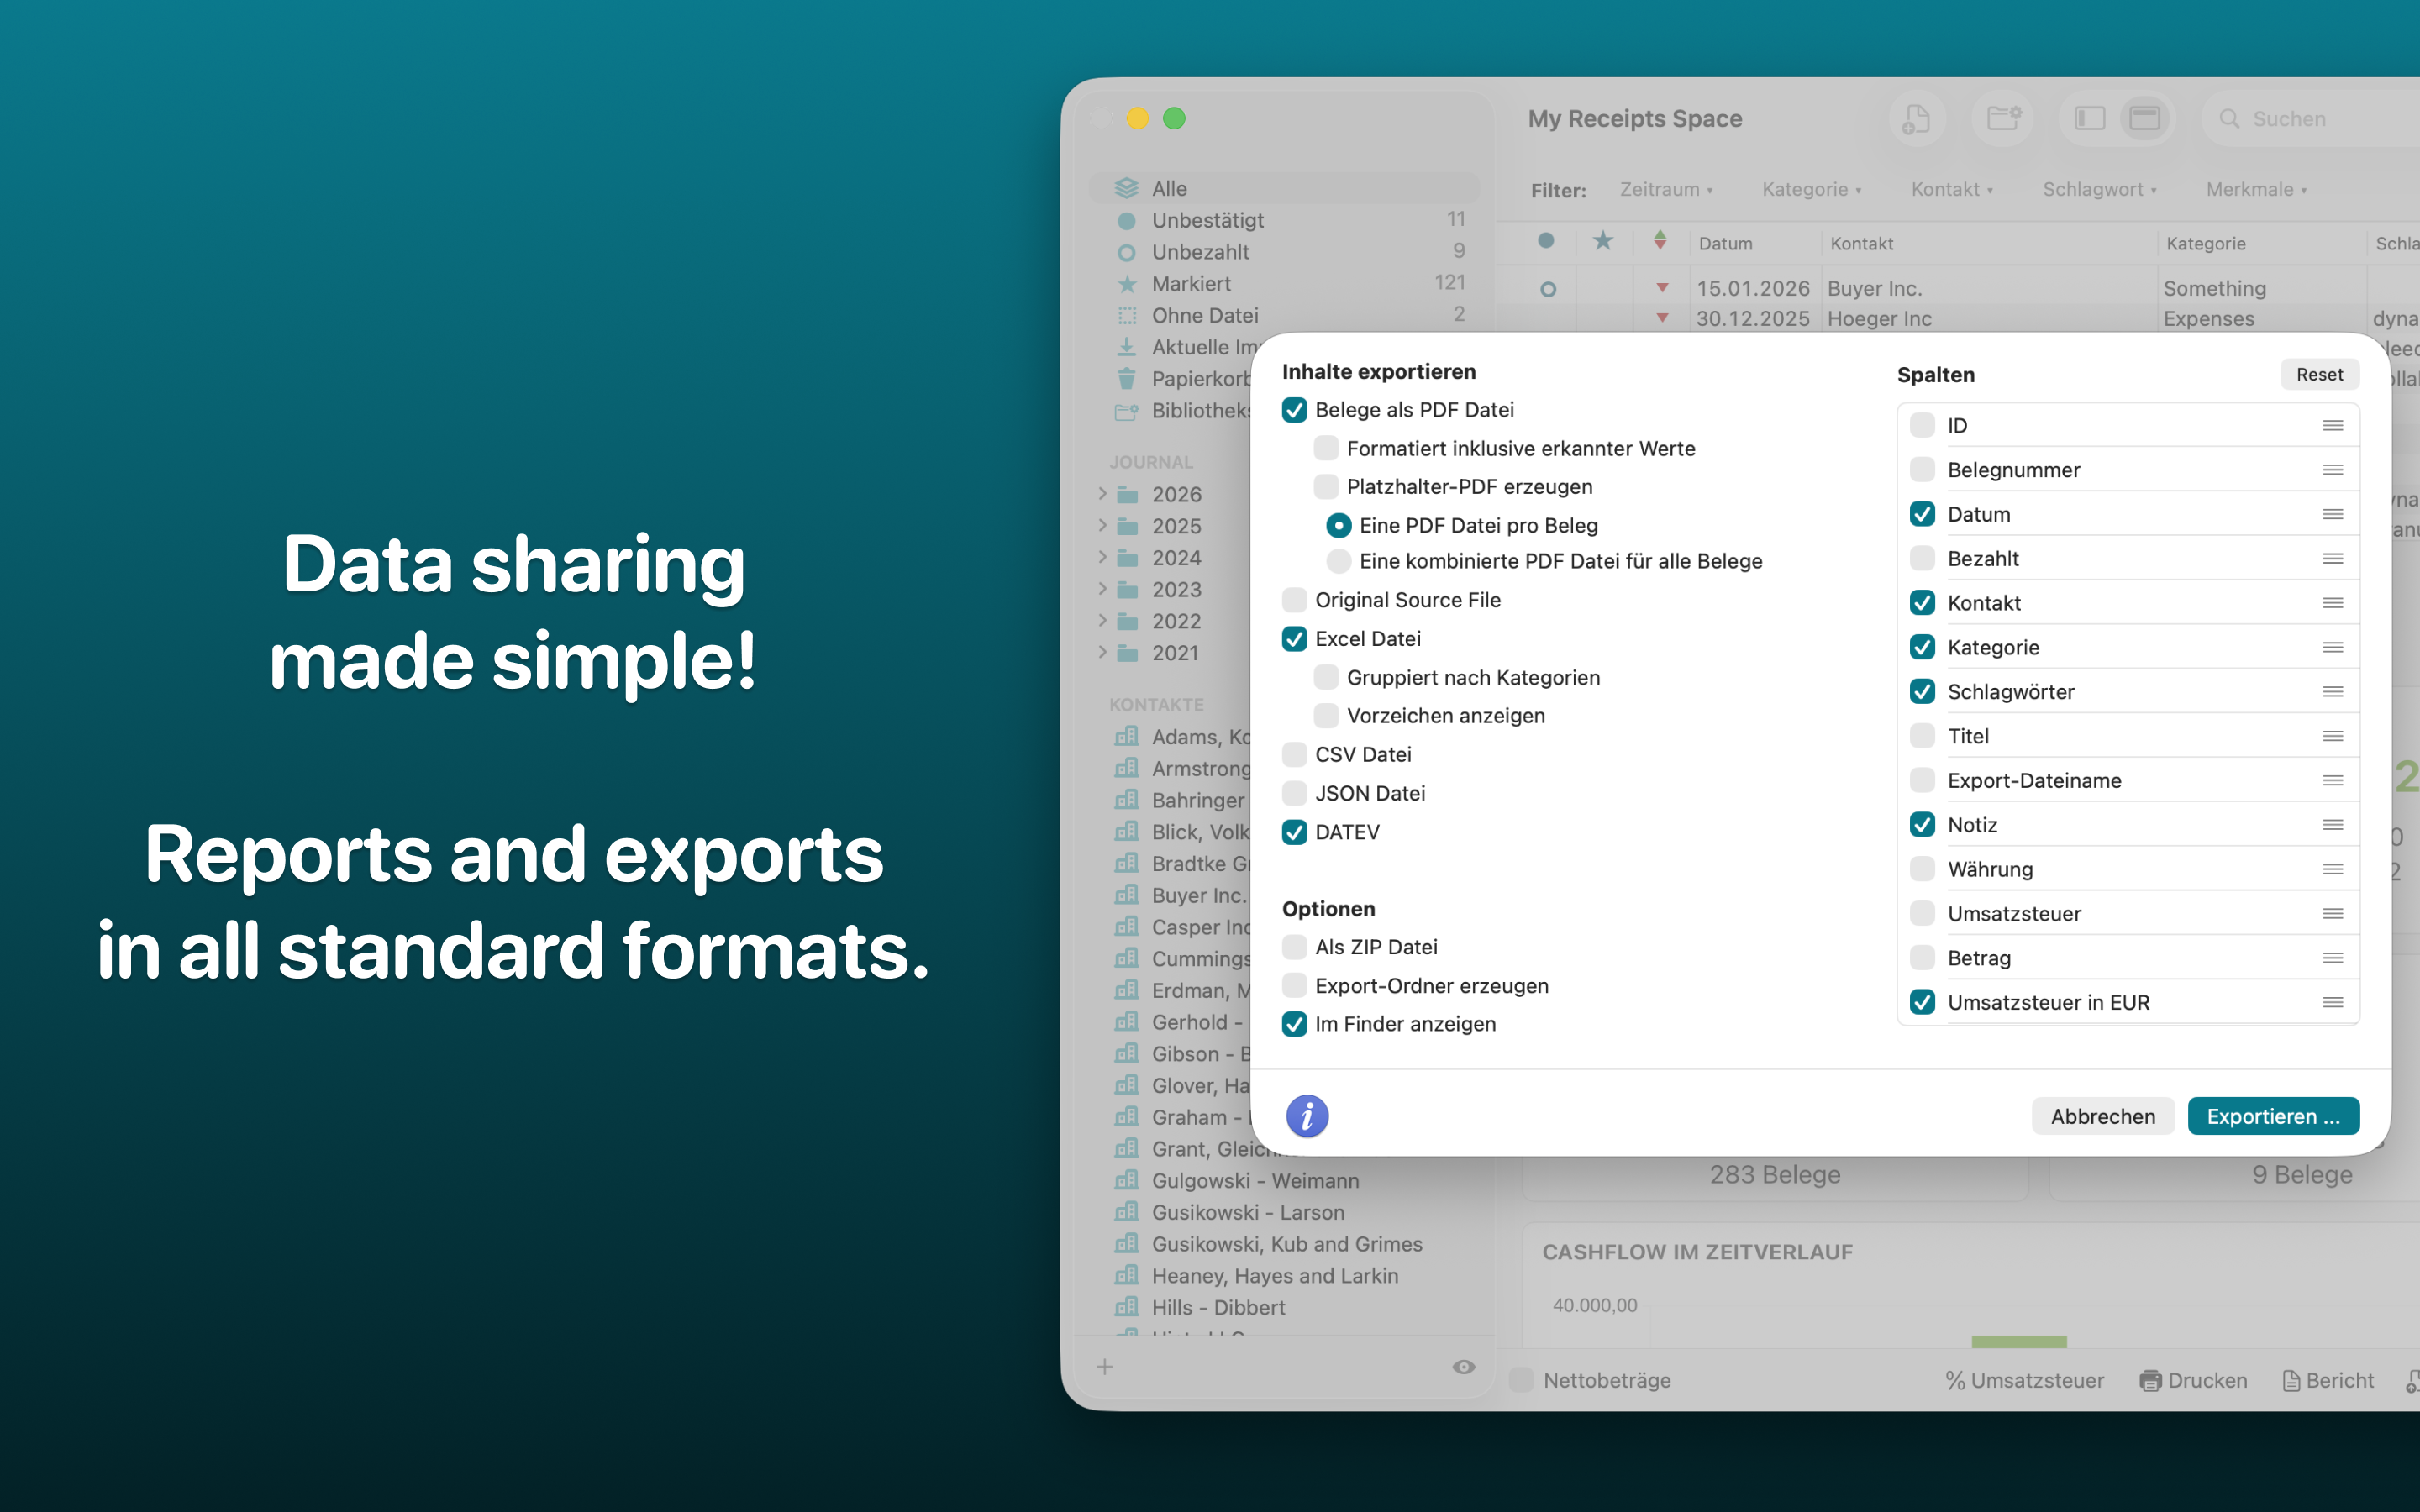Click the eye icon below the sidebar

(1463, 1366)
